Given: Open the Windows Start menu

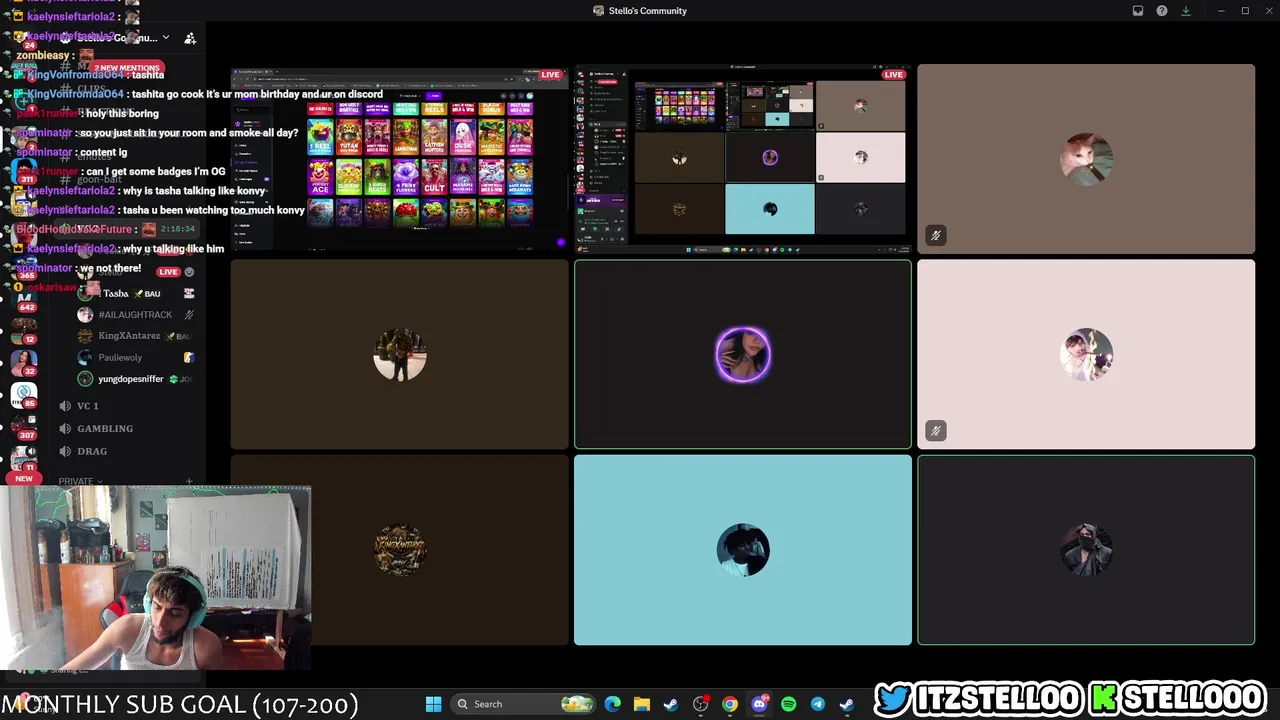Looking at the screenshot, I should 433,704.
